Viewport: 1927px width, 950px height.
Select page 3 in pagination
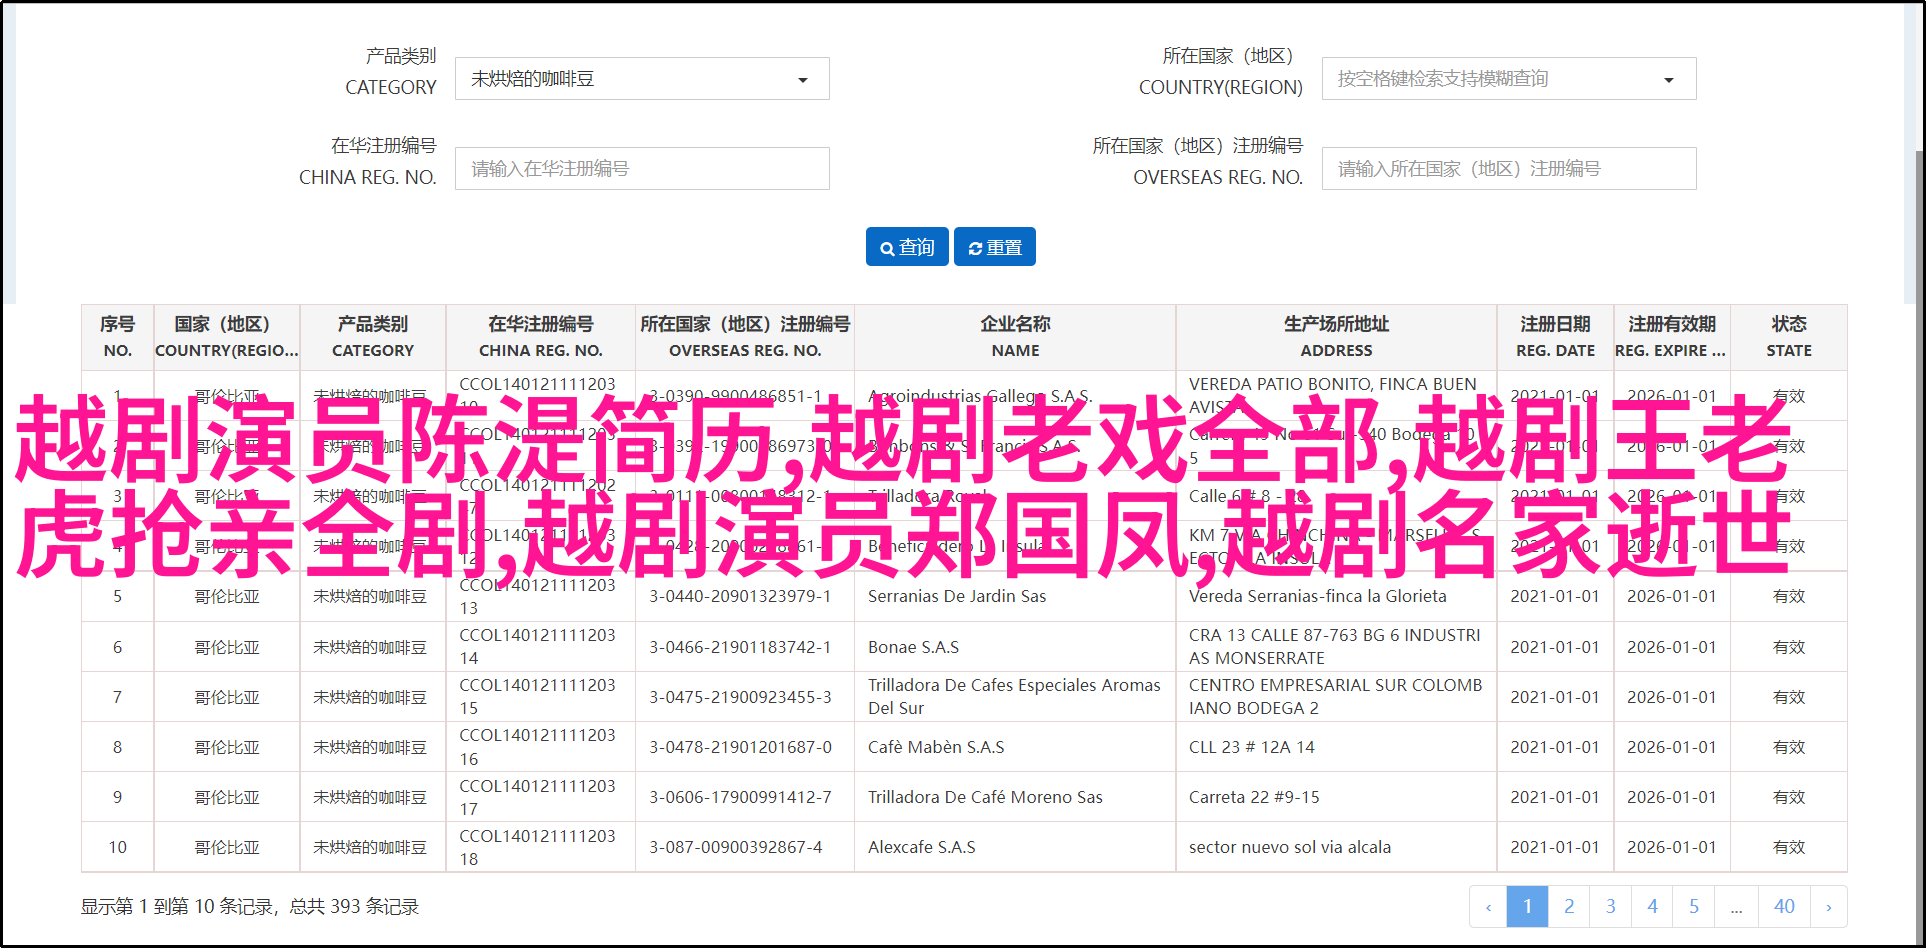click(x=1610, y=907)
